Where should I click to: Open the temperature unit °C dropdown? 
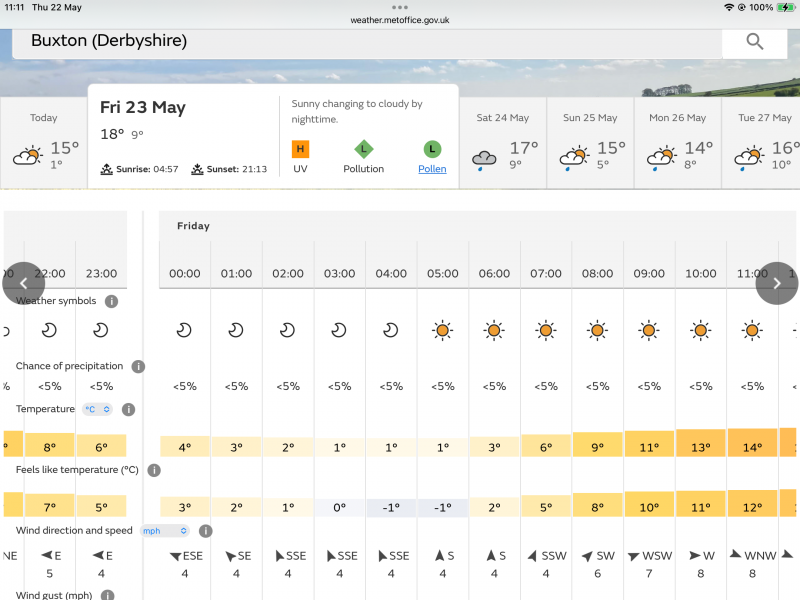(x=97, y=409)
